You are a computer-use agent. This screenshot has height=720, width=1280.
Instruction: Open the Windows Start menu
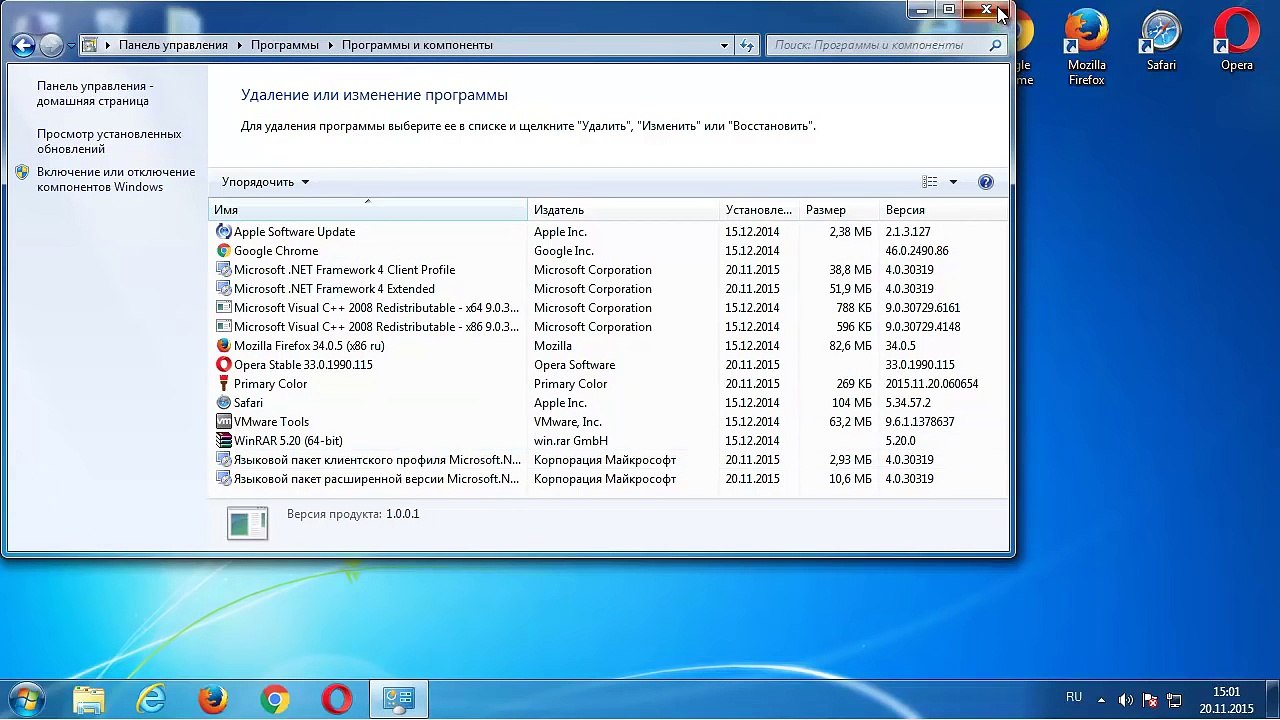click(x=27, y=698)
